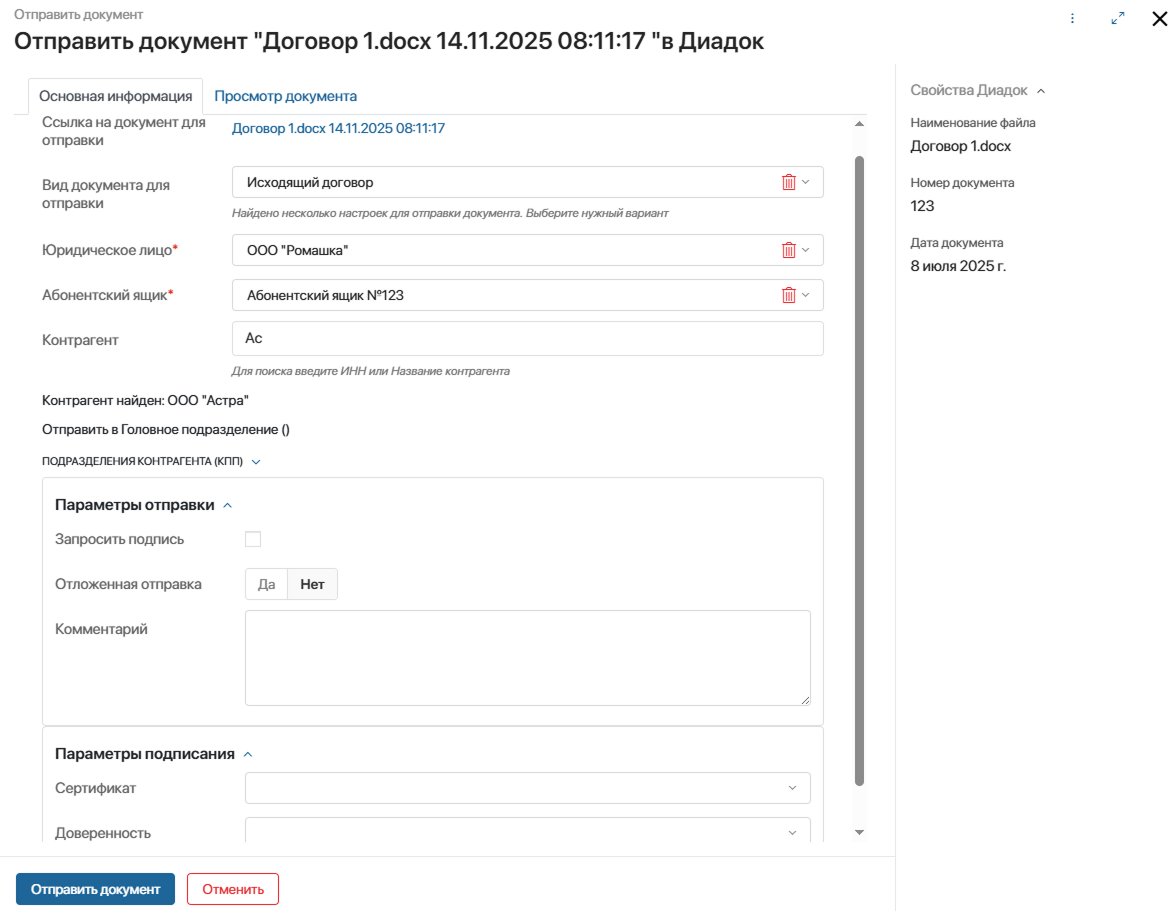Open the Сертификат dropdown
The image size is (1173, 911).
[527, 788]
